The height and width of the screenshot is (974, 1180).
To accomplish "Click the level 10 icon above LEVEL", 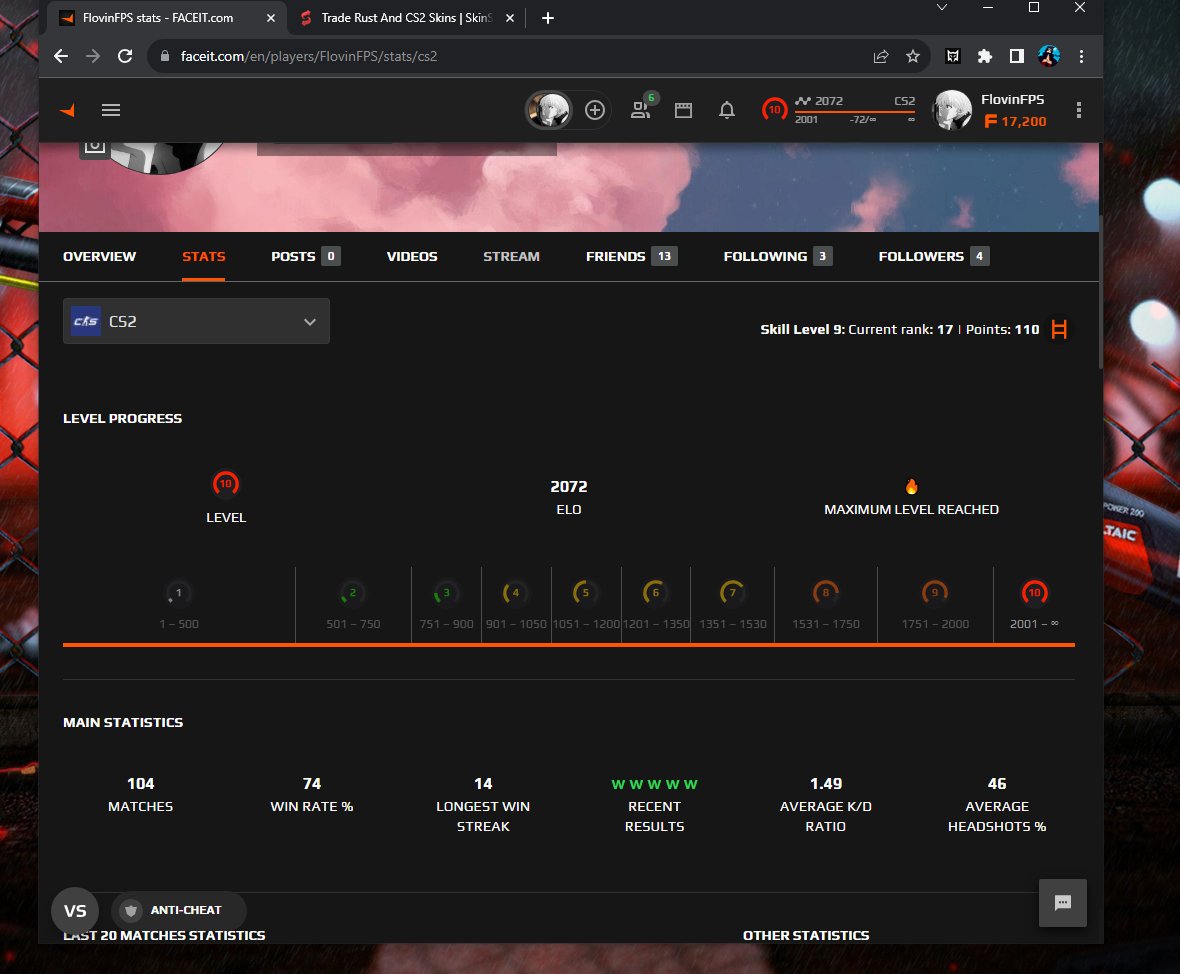I will click(x=226, y=483).
